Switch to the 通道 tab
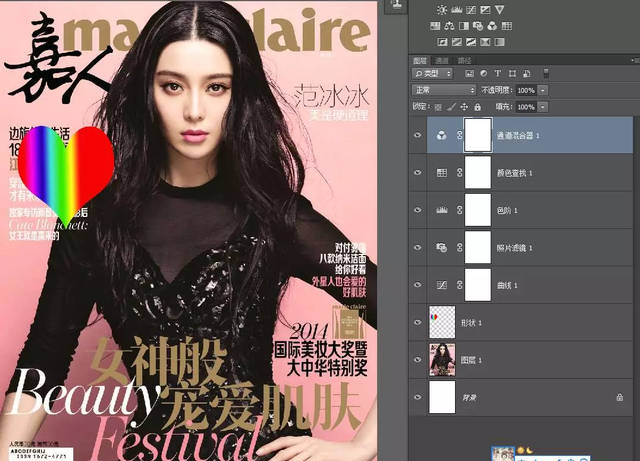The width and height of the screenshot is (640, 461). point(442,60)
